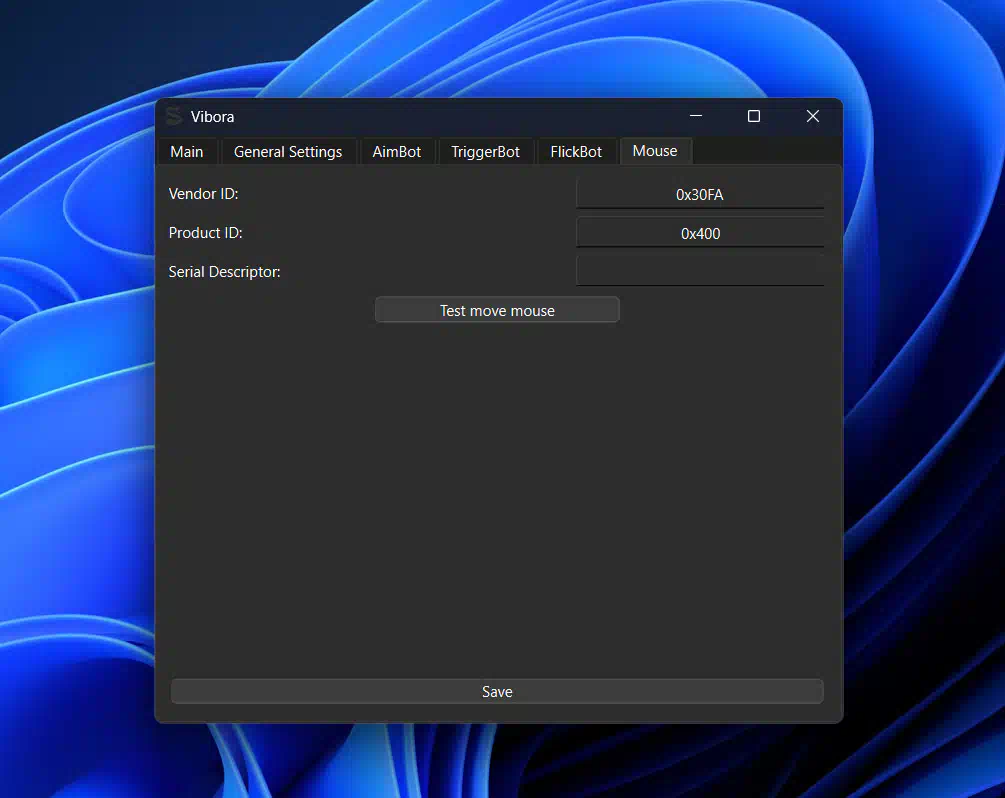
Task: Click the Save button
Action: pyautogui.click(x=497, y=691)
